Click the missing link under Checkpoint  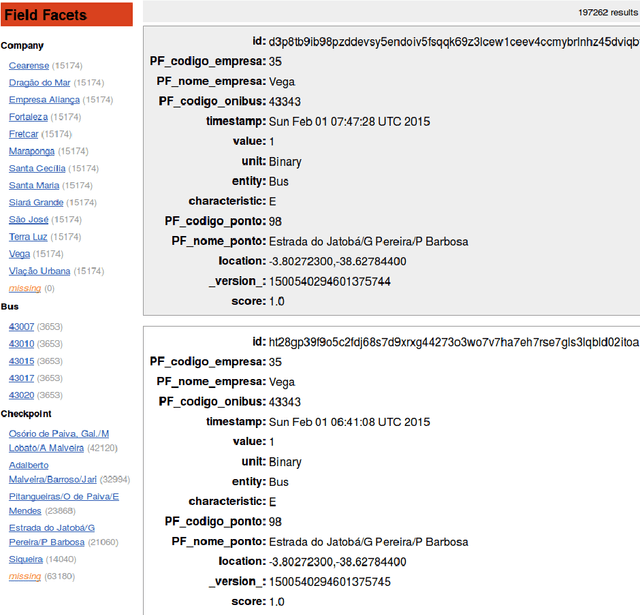click(25, 576)
